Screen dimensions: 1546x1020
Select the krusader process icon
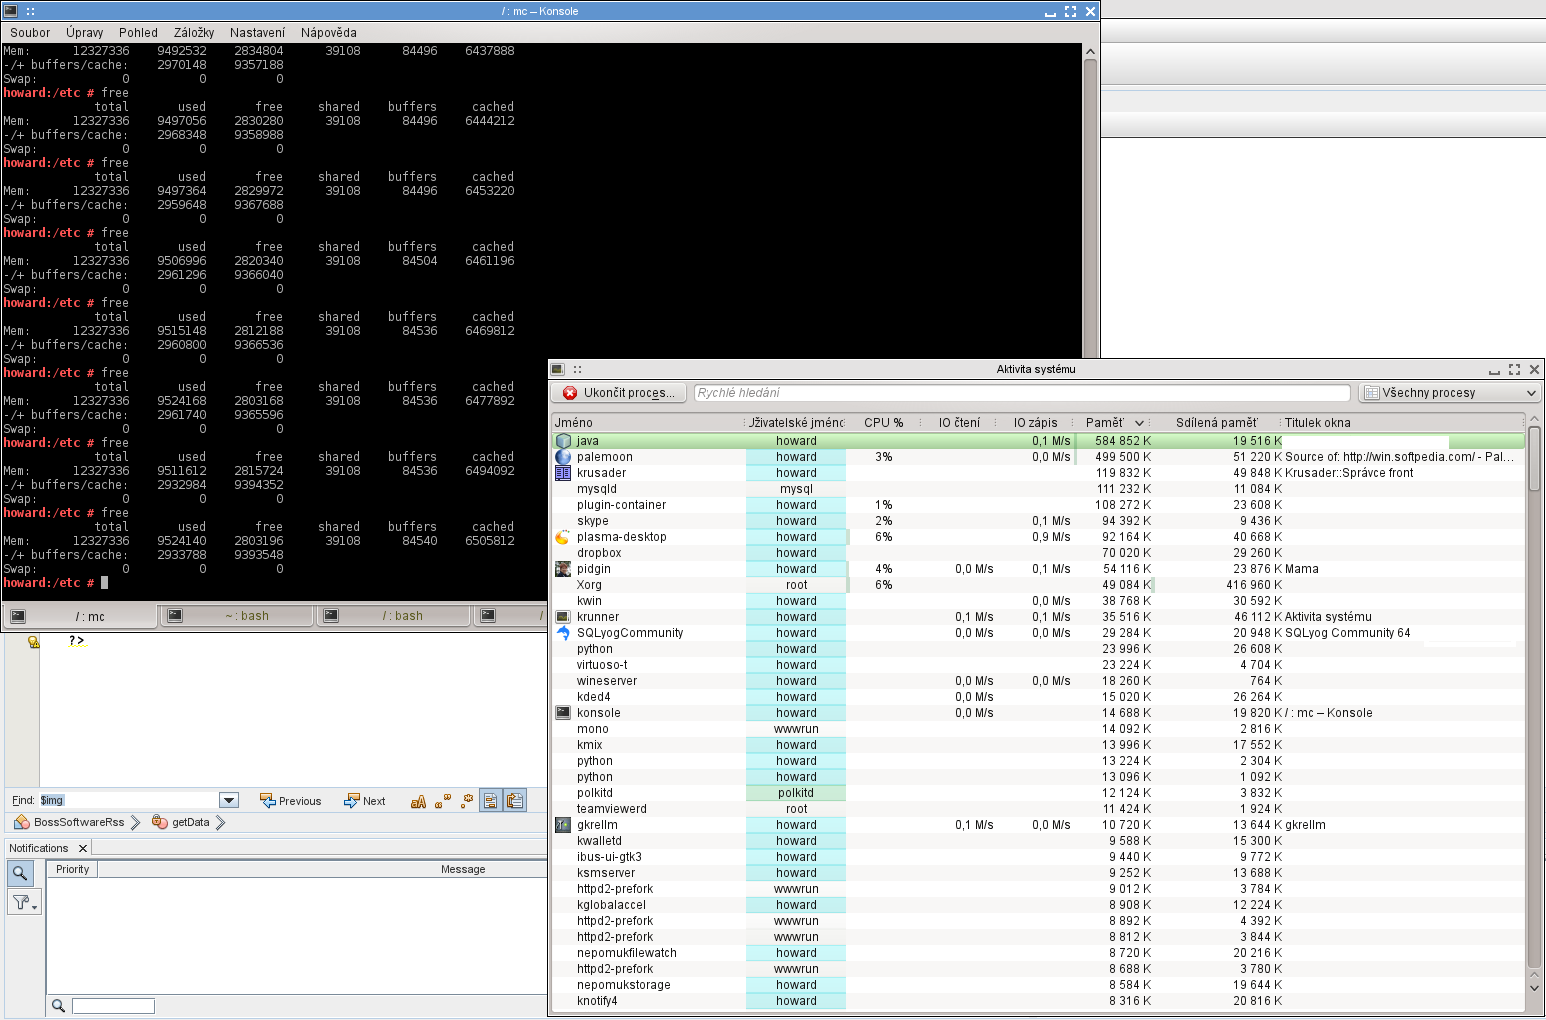tap(563, 473)
